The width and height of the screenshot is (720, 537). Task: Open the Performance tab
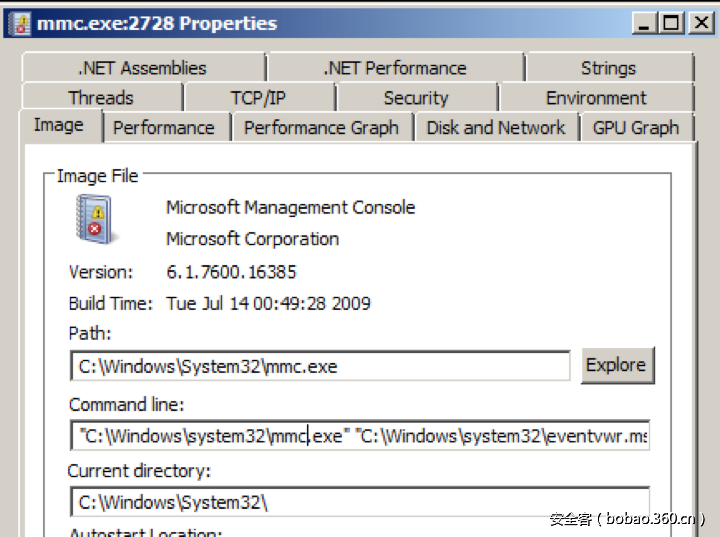coord(164,128)
